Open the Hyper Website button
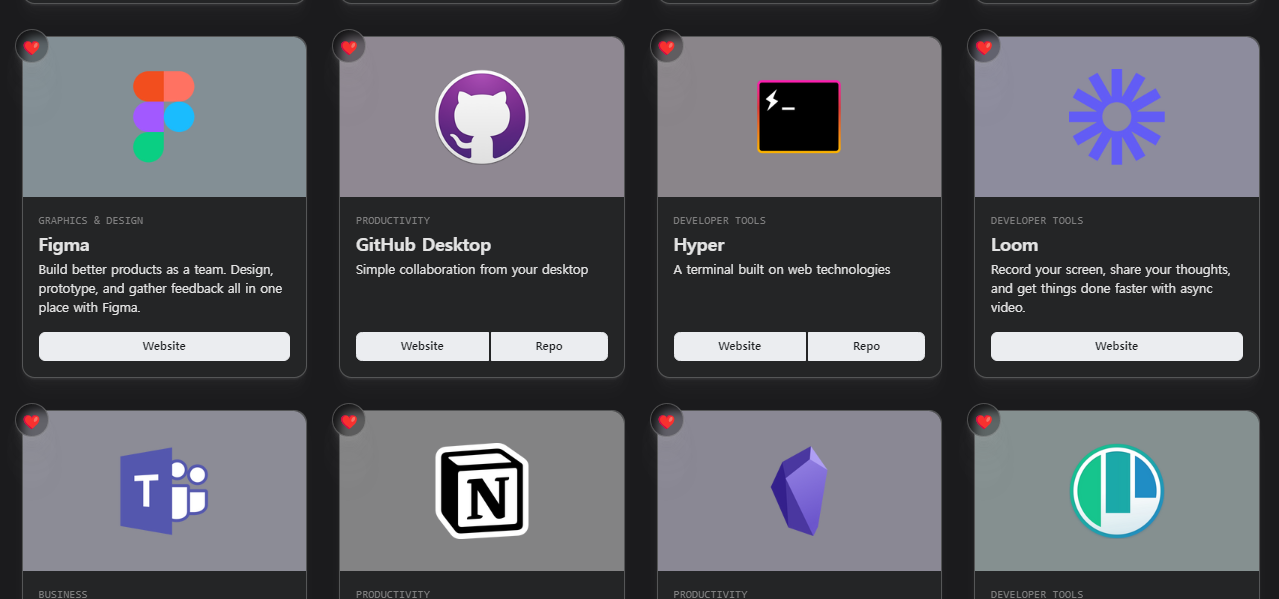This screenshot has height=599, width=1279. (740, 346)
